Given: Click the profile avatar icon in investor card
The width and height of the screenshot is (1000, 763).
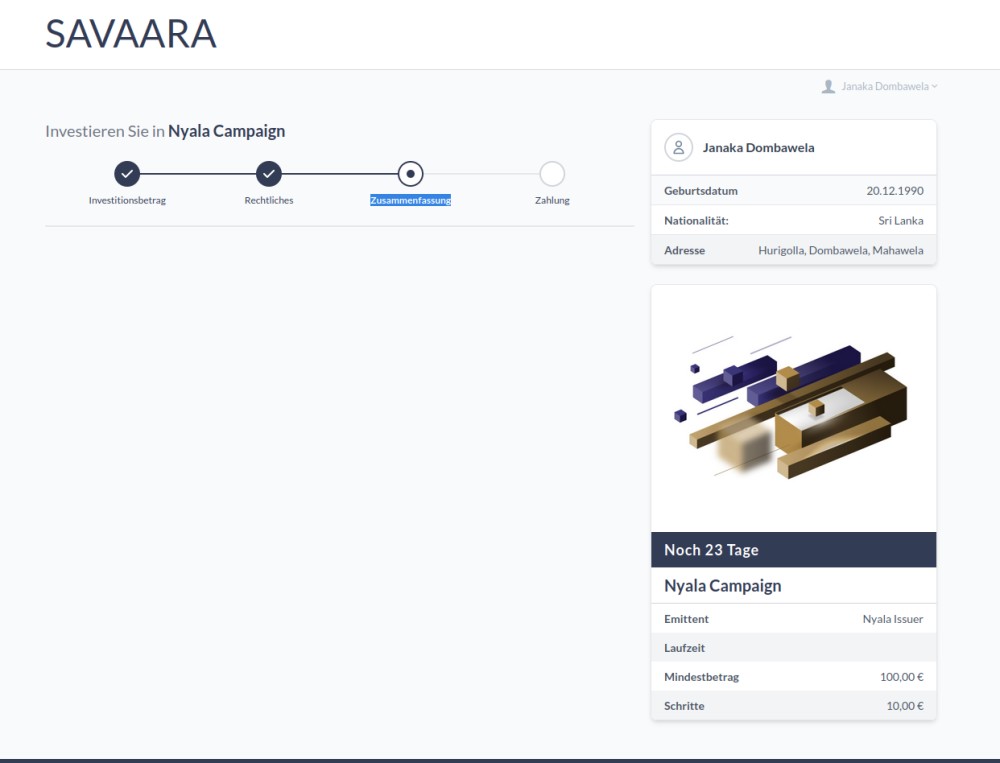Looking at the screenshot, I should pos(679,147).
